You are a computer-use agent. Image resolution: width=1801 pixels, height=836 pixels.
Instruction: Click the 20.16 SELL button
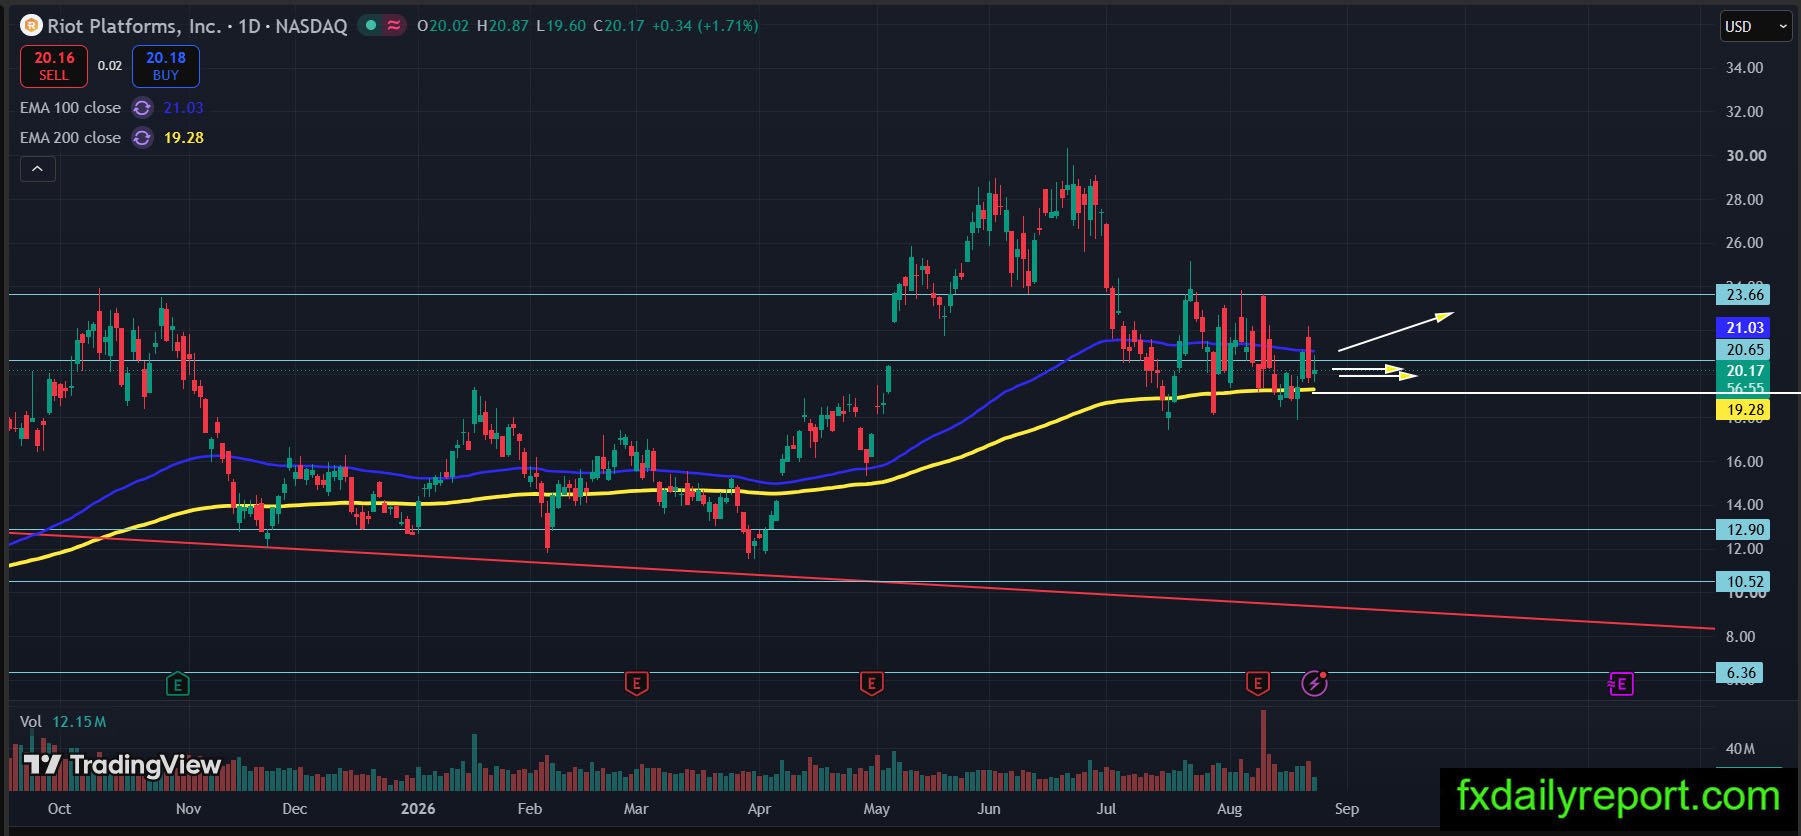[54, 66]
